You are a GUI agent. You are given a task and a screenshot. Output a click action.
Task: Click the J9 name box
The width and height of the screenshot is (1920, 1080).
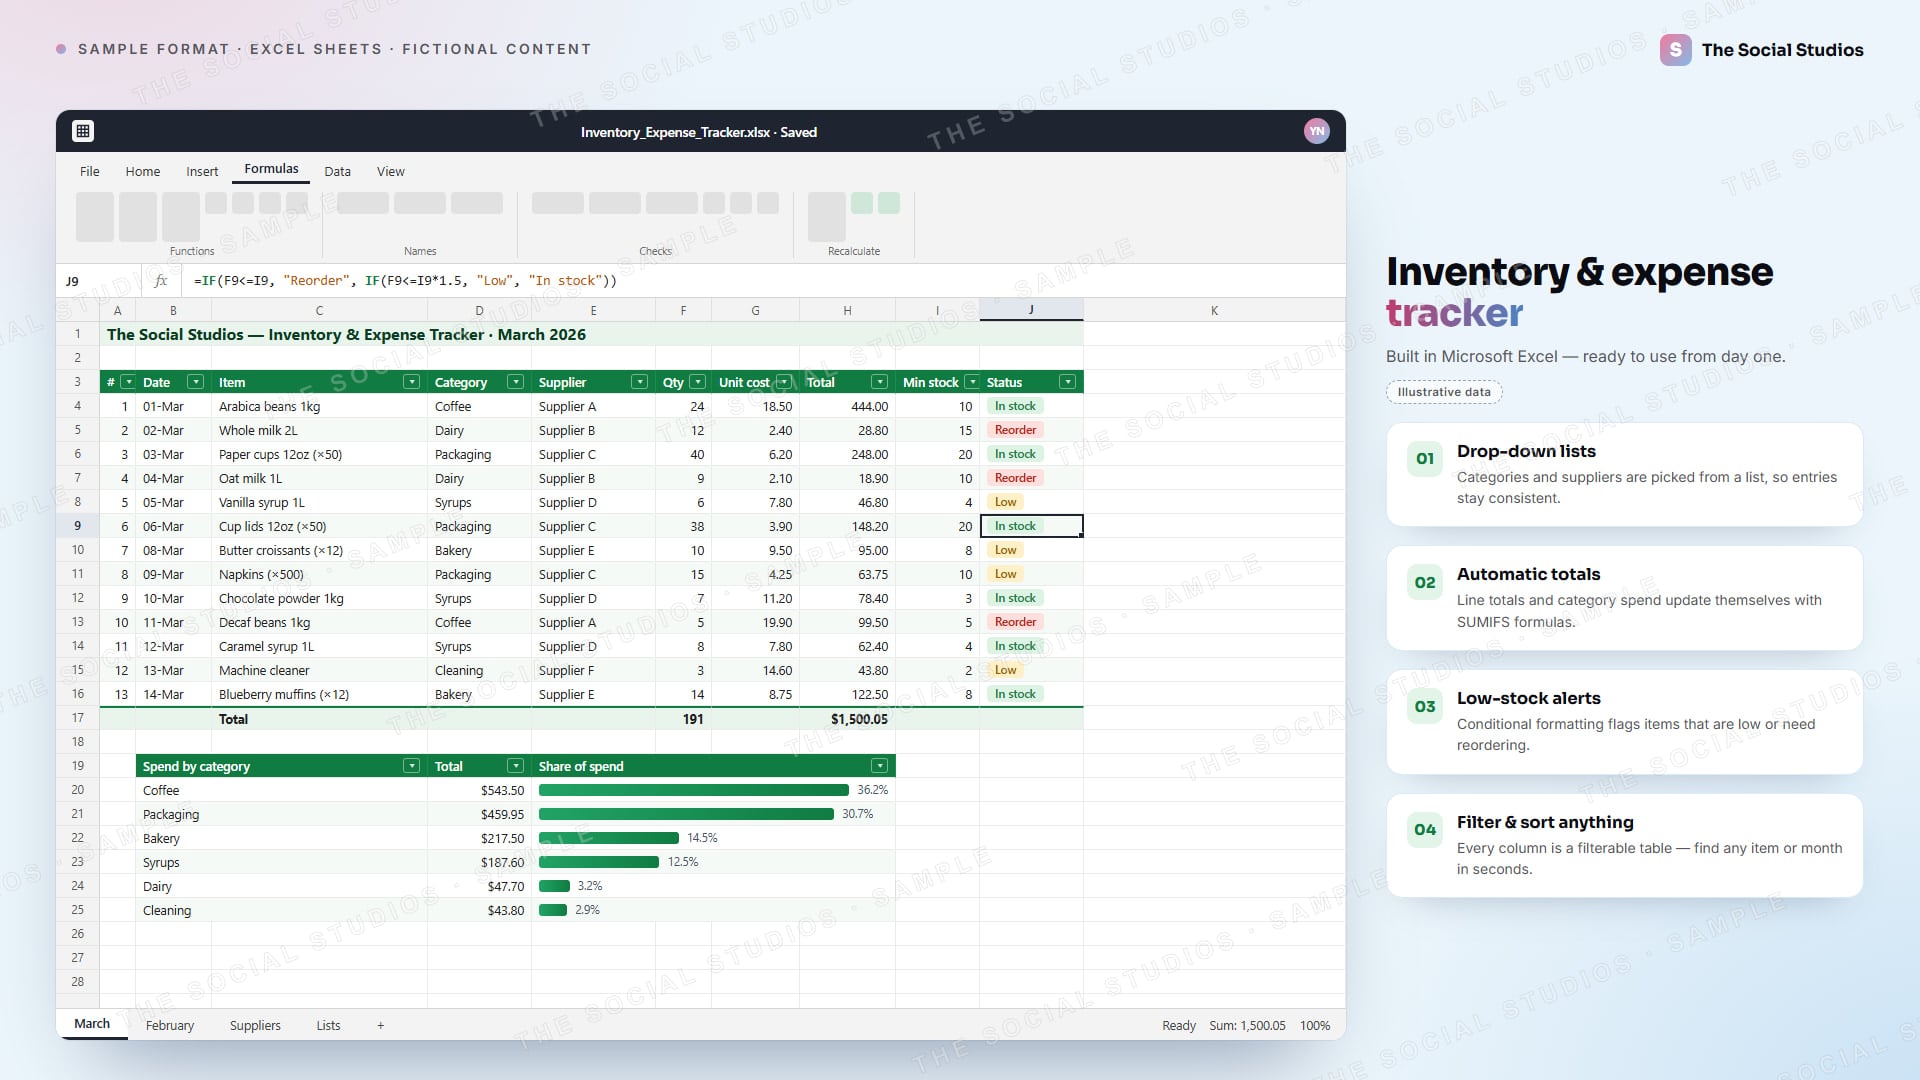tap(99, 281)
